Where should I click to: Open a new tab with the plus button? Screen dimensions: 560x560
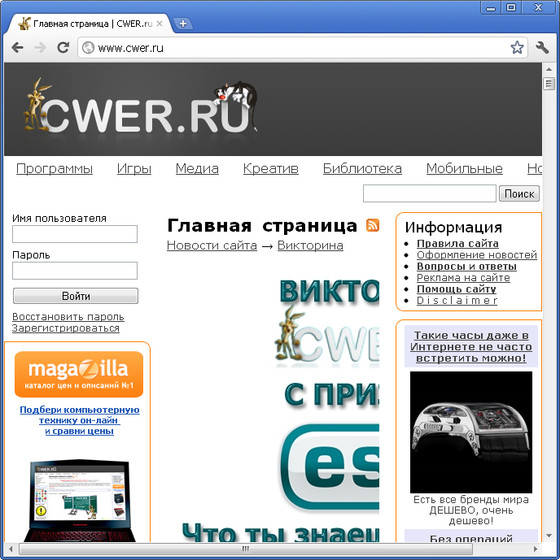[x=183, y=24]
